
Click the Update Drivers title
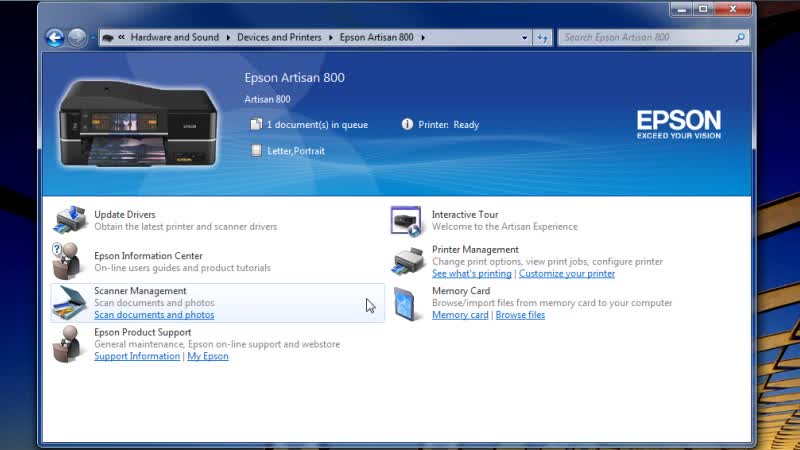(x=124, y=214)
